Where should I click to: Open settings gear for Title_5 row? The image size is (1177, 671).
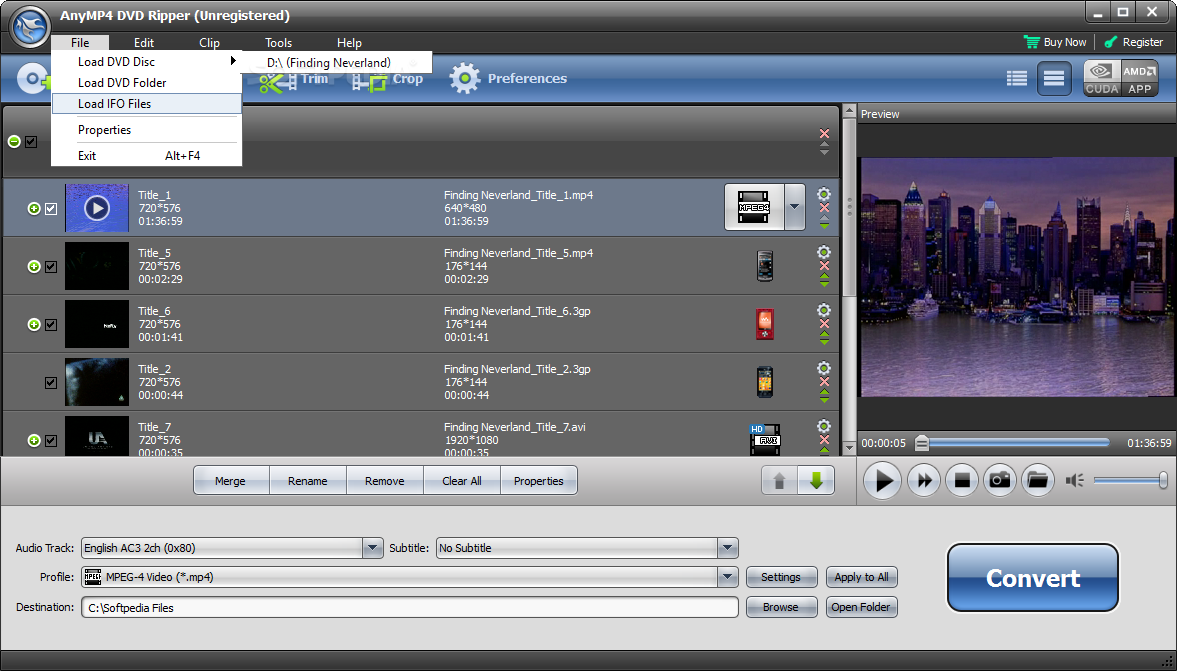tap(823, 251)
